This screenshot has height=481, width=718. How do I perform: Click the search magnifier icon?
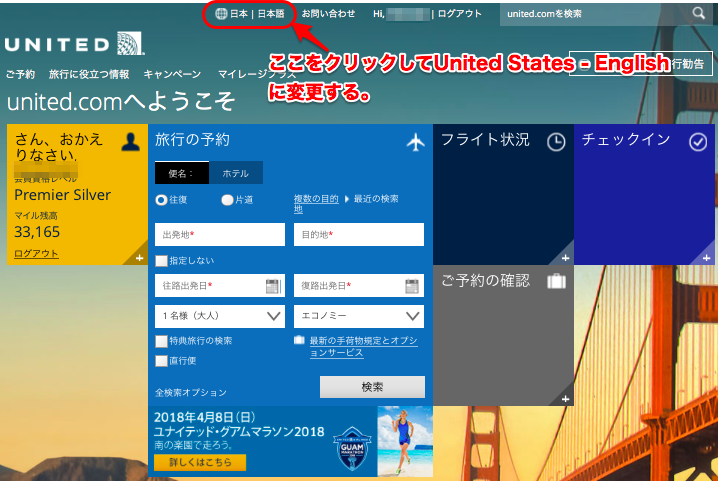(698, 13)
